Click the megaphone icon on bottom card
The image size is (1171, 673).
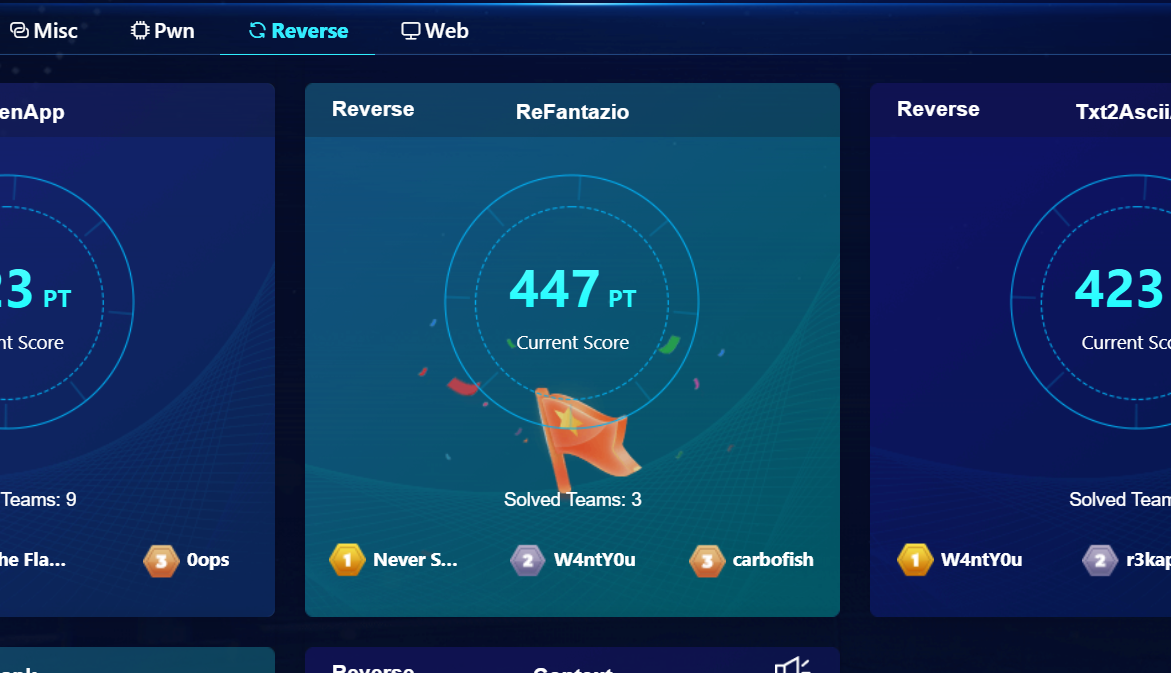pos(792,664)
